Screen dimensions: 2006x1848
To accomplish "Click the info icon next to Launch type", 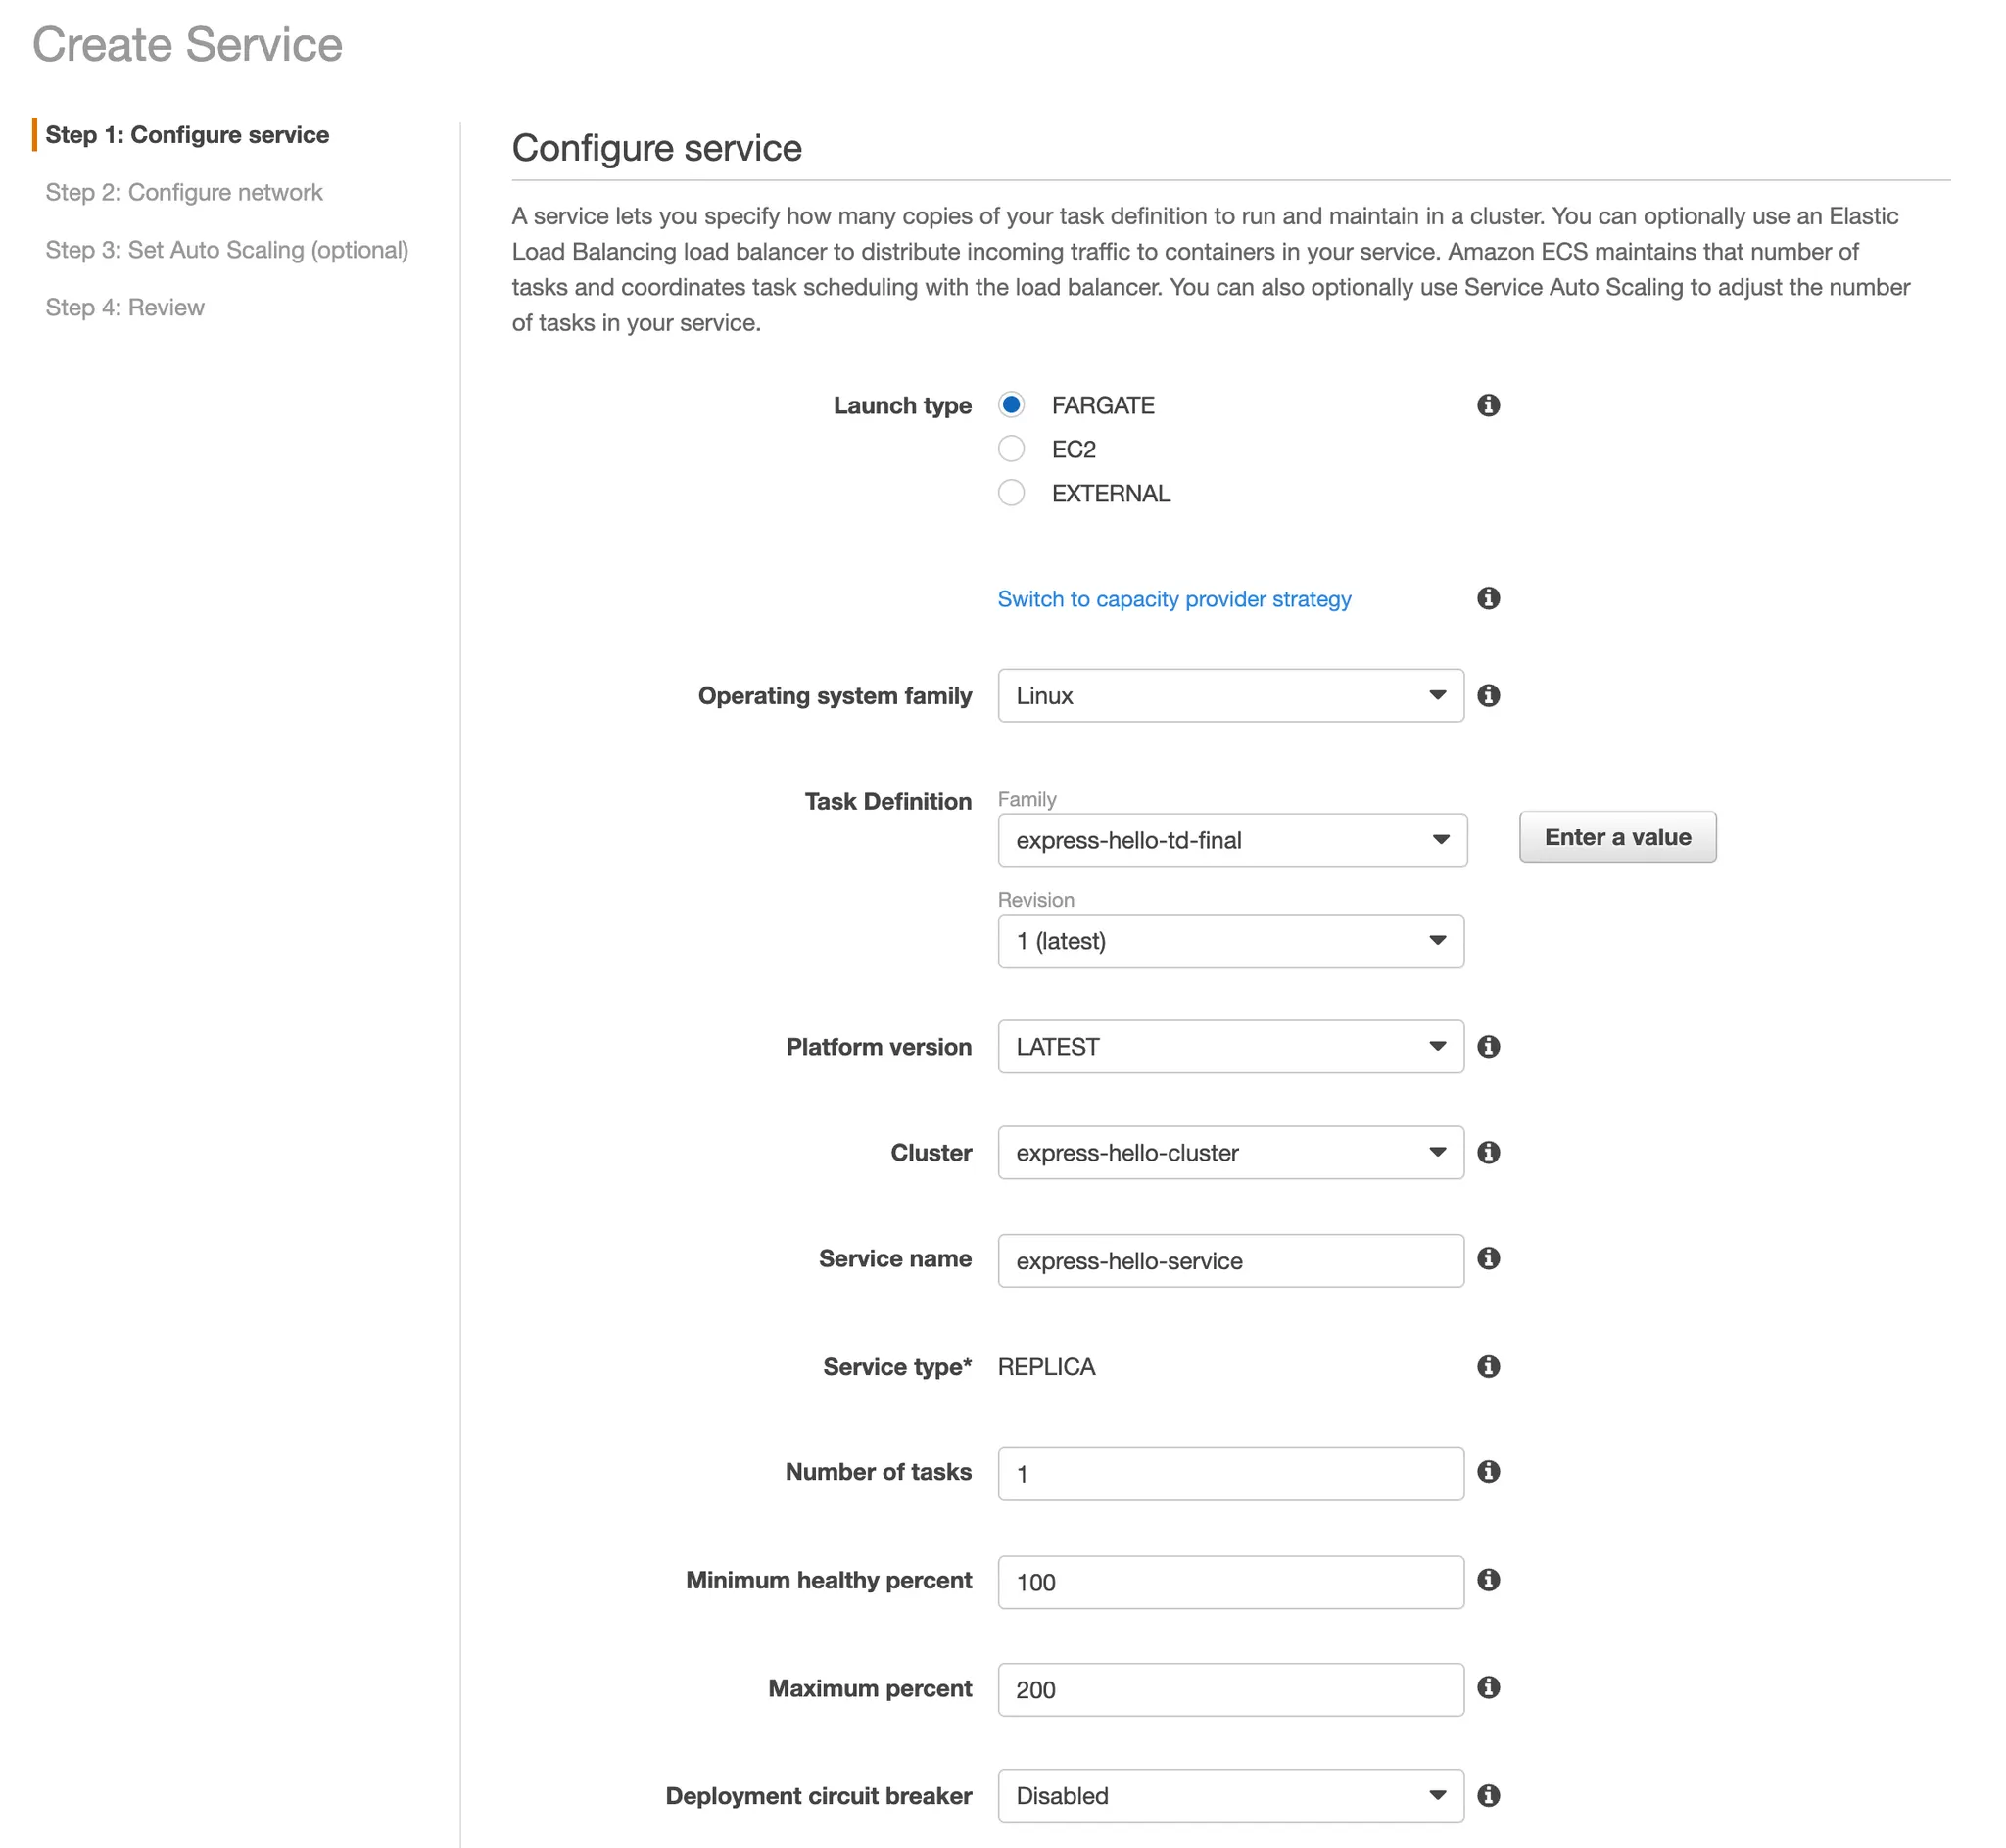I will 1488,405.
